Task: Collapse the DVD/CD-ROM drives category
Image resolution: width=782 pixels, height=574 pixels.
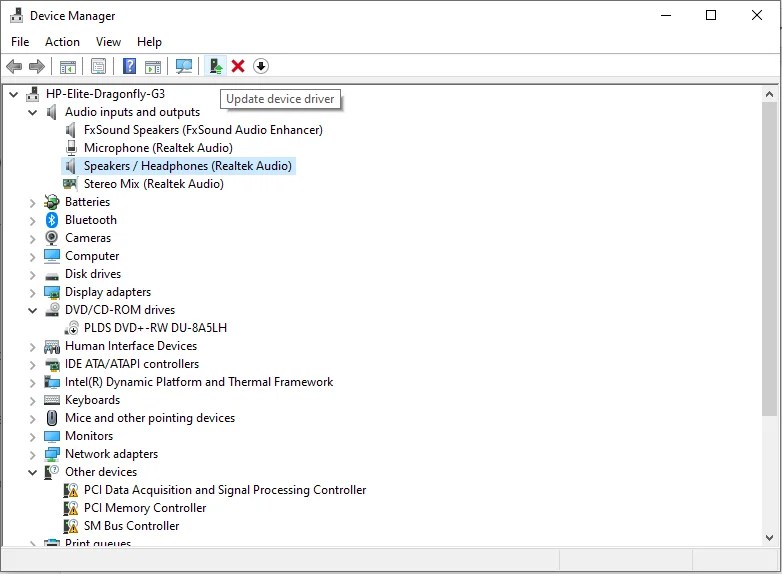Action: click(32, 310)
